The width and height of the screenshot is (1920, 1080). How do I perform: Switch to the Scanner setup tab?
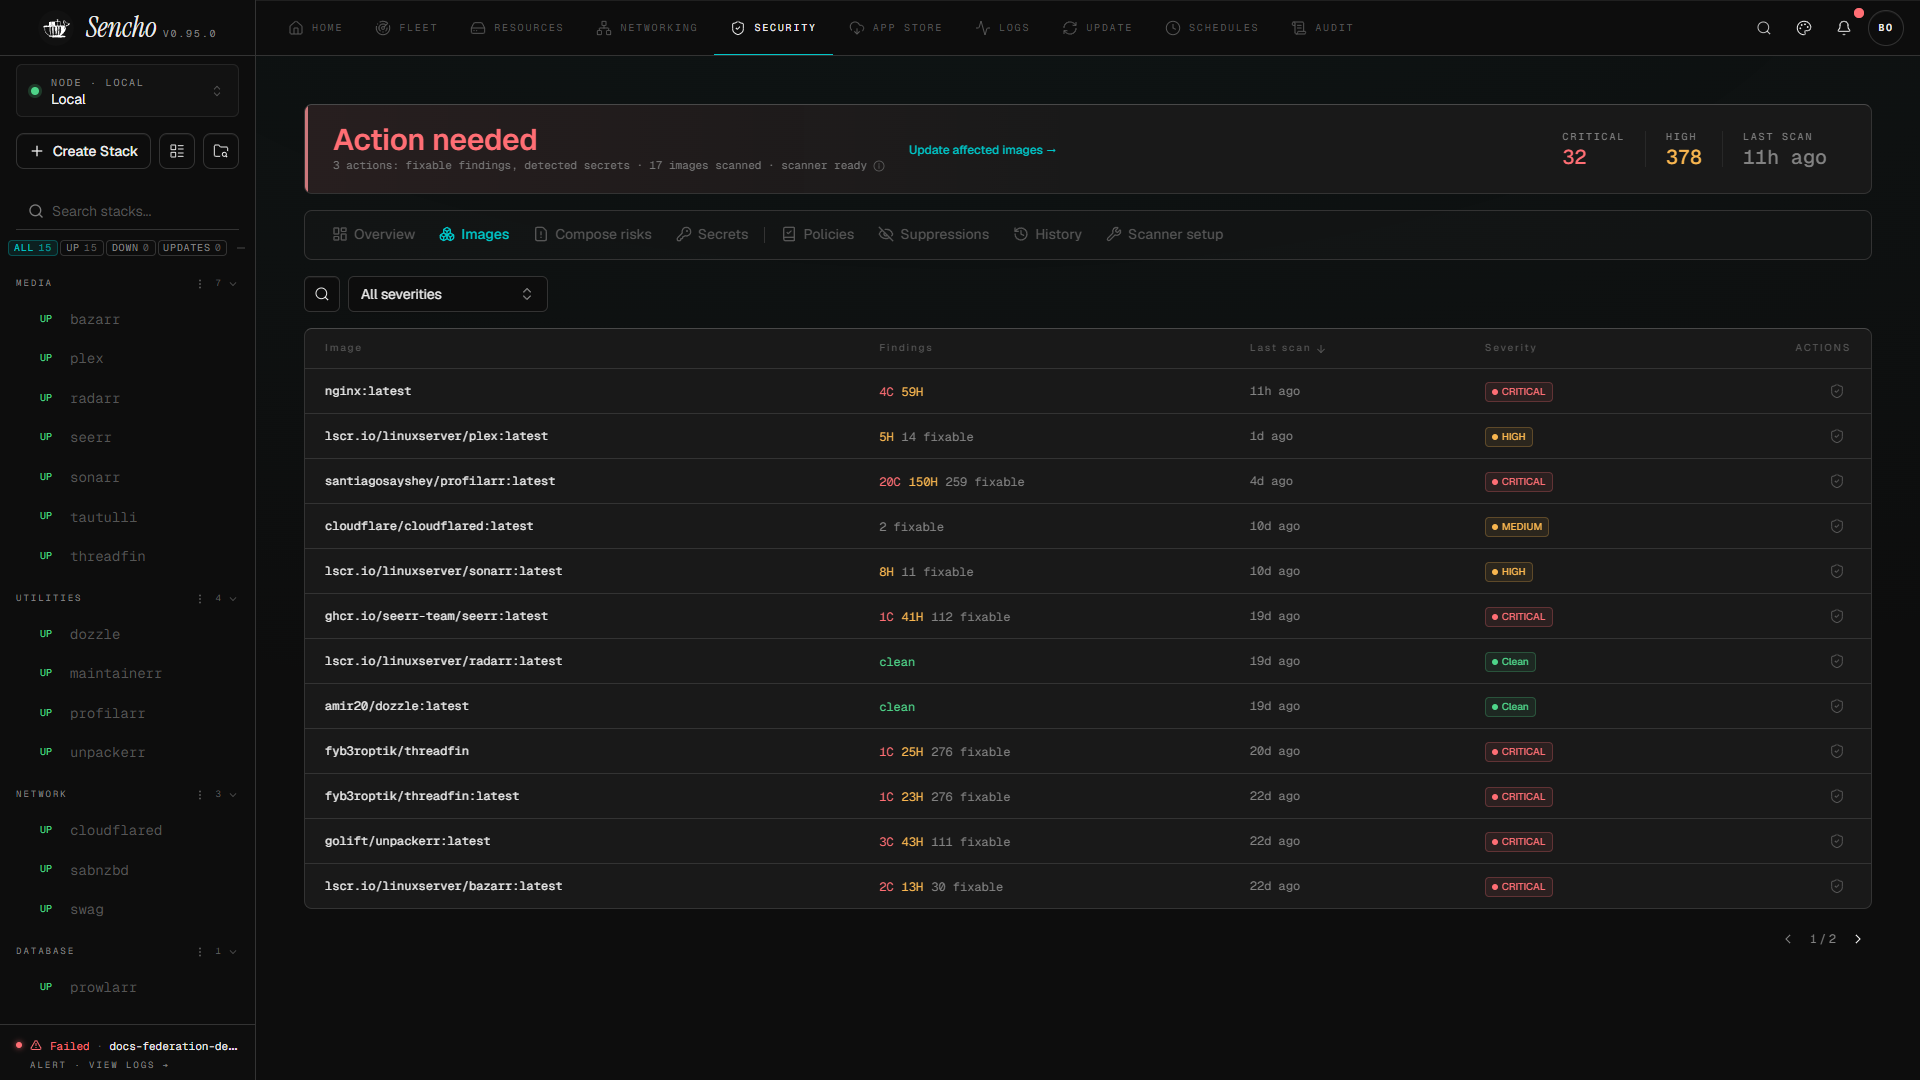[x=1165, y=234]
